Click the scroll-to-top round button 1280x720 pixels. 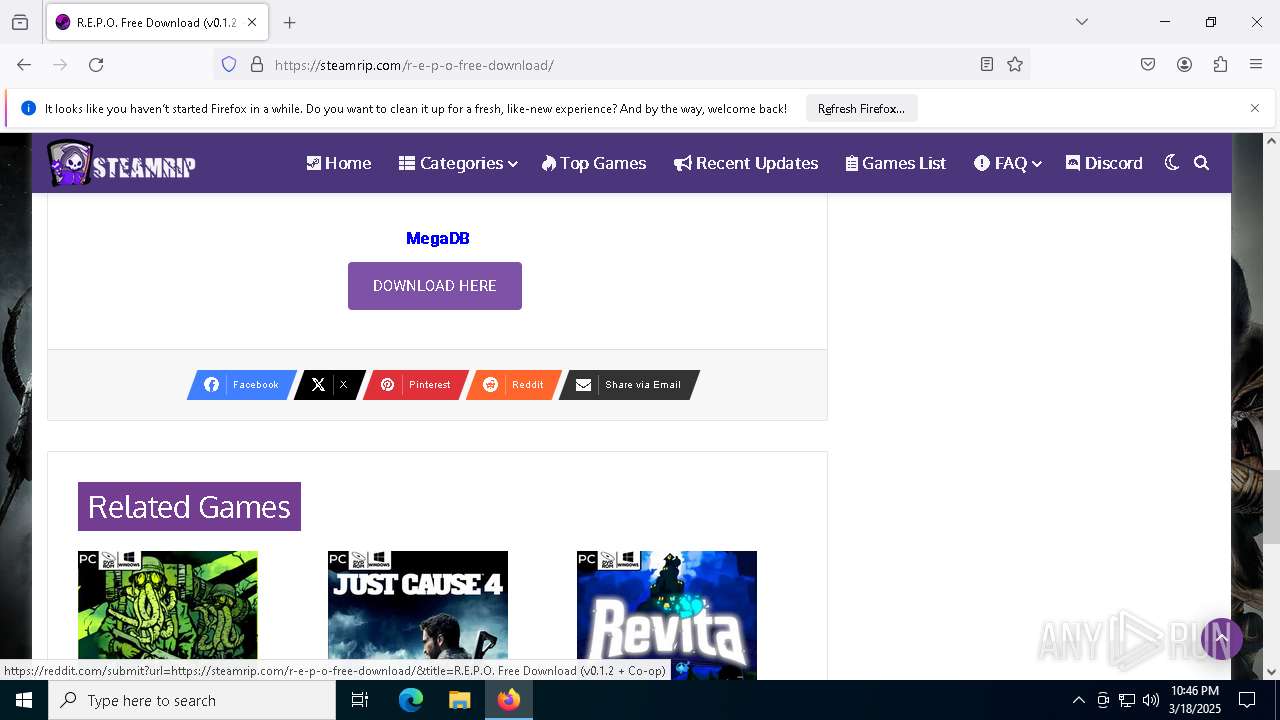coord(1221,638)
